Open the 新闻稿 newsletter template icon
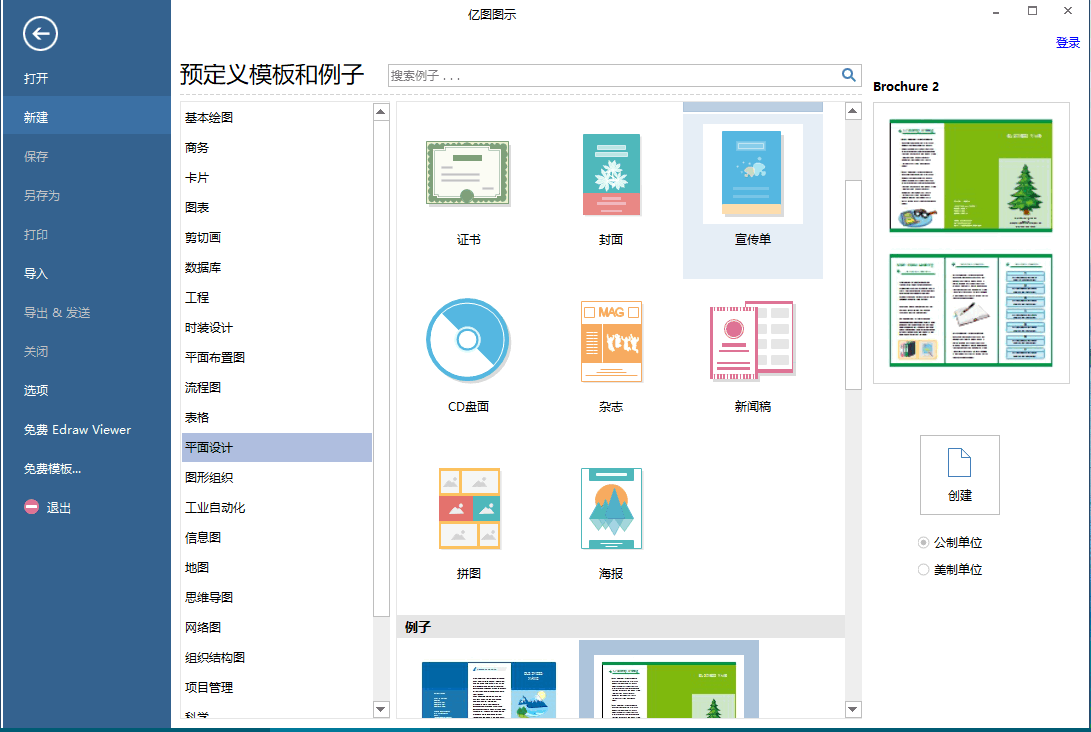The height and width of the screenshot is (732, 1091). point(752,341)
